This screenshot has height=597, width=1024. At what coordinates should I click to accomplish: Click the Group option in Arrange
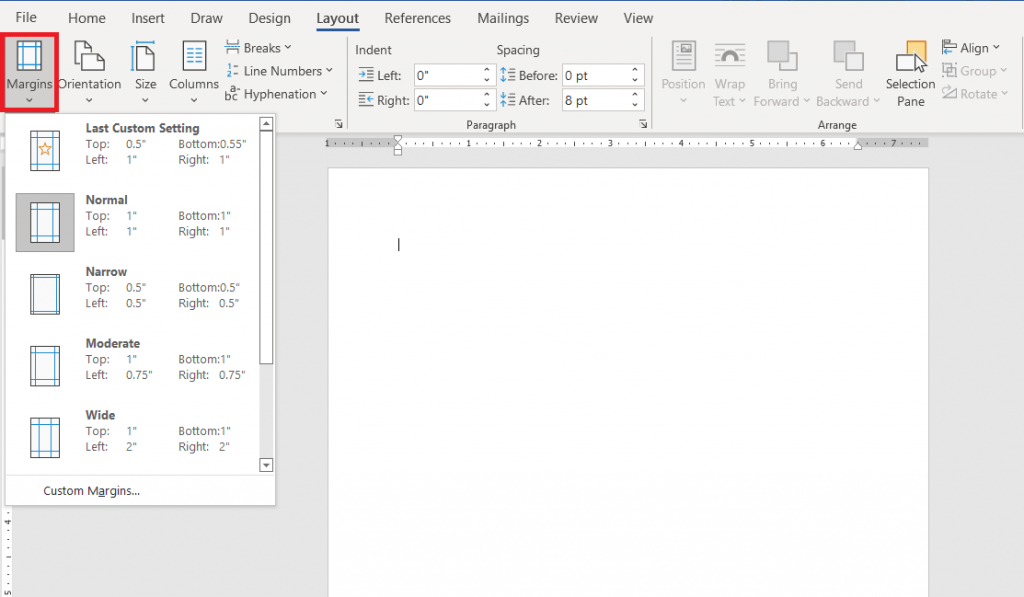[975, 70]
